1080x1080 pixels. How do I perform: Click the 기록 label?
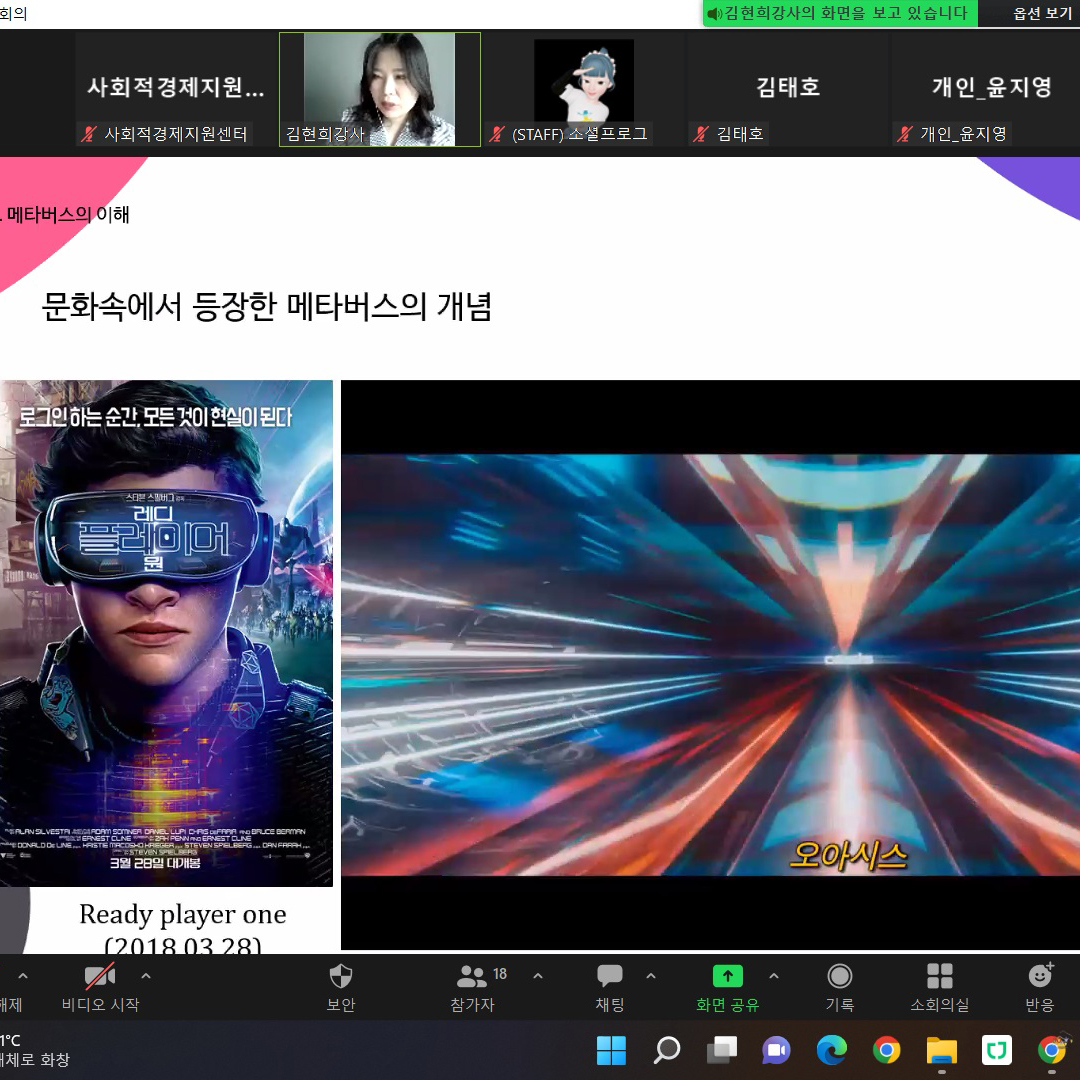pyautogui.click(x=840, y=1005)
